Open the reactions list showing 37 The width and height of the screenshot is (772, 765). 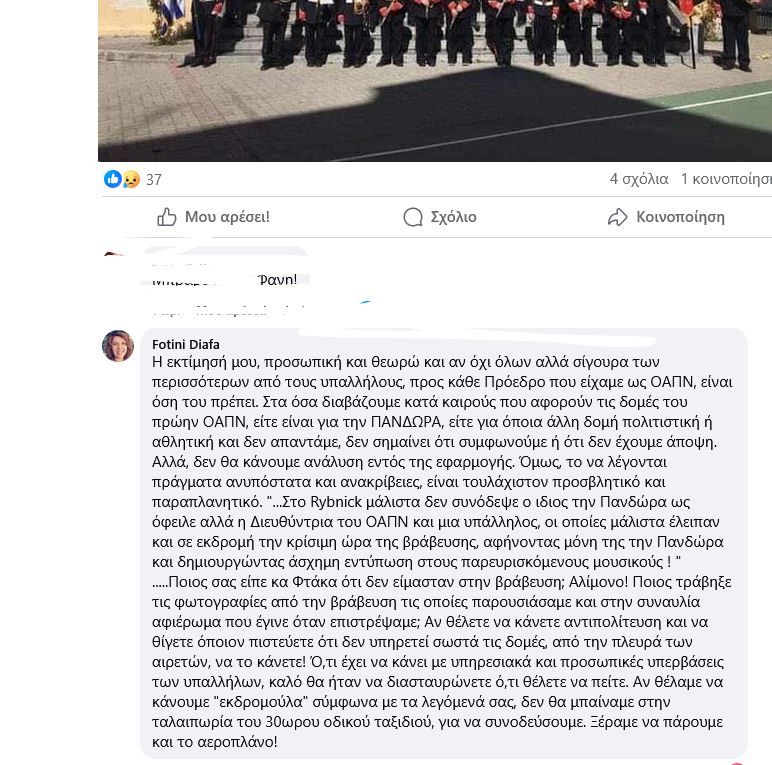(x=154, y=180)
